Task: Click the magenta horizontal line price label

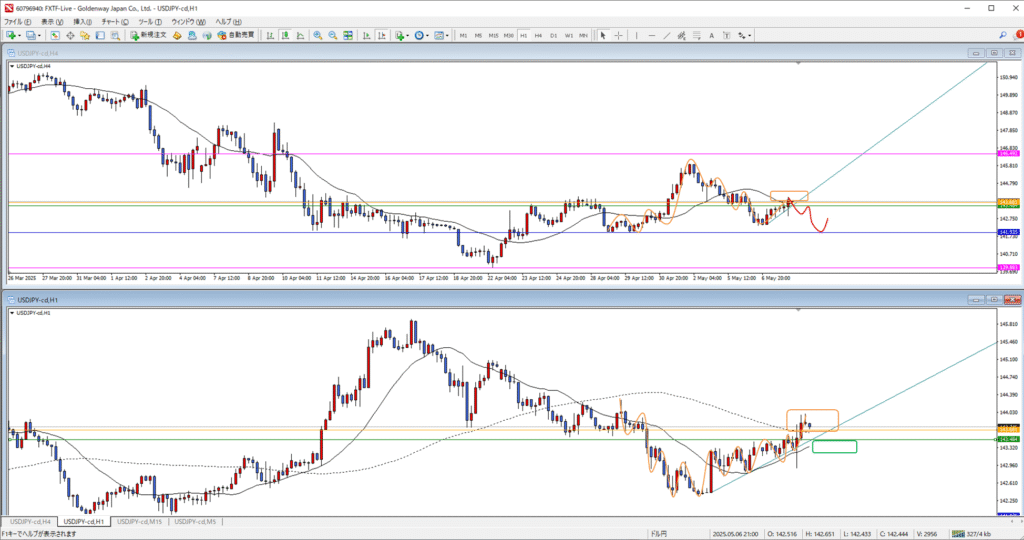Action: (1007, 153)
